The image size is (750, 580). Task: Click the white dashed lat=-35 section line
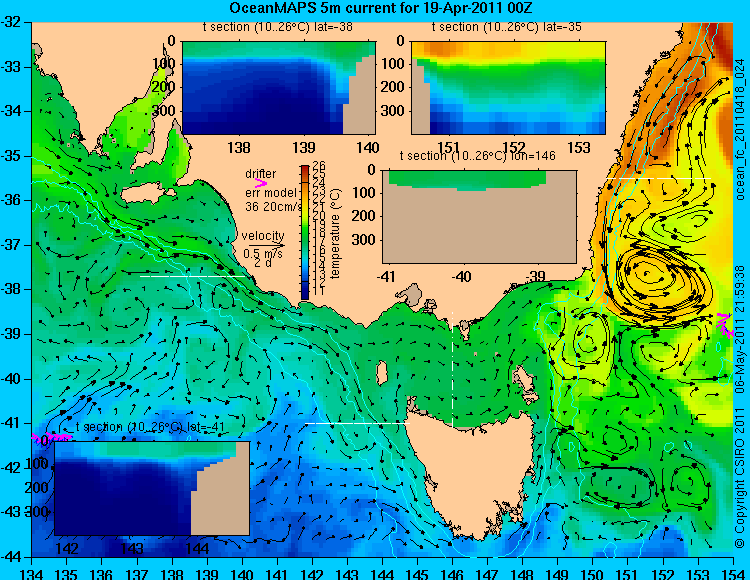658,178
